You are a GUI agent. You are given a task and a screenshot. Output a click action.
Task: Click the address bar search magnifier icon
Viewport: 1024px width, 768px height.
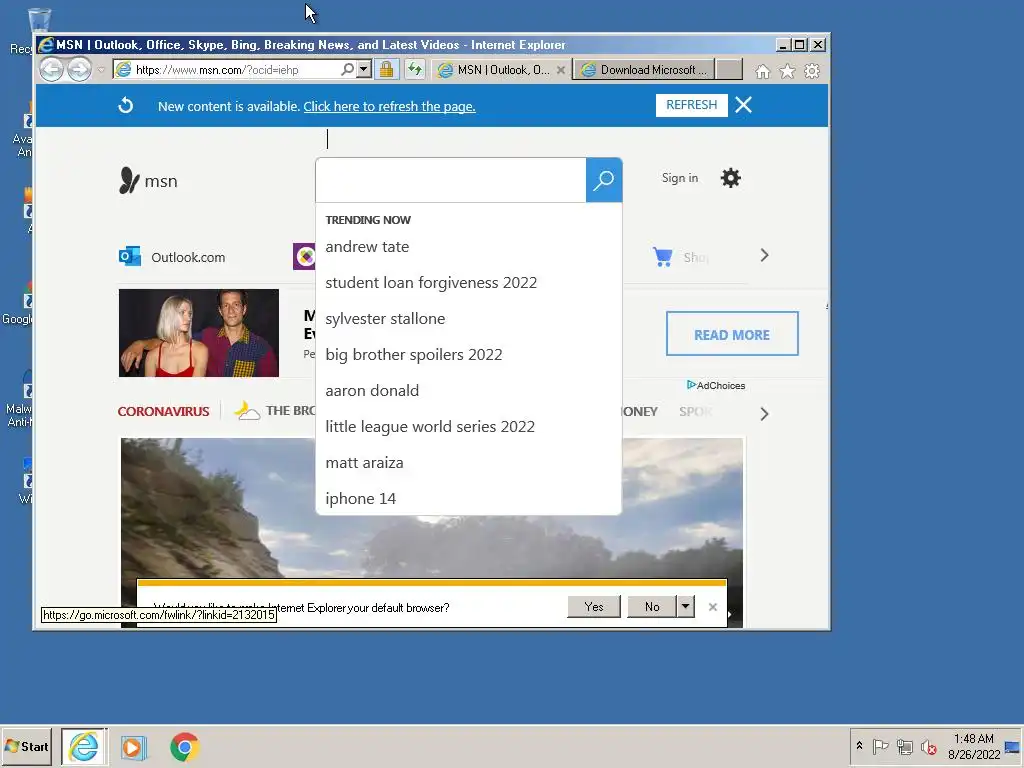click(347, 69)
